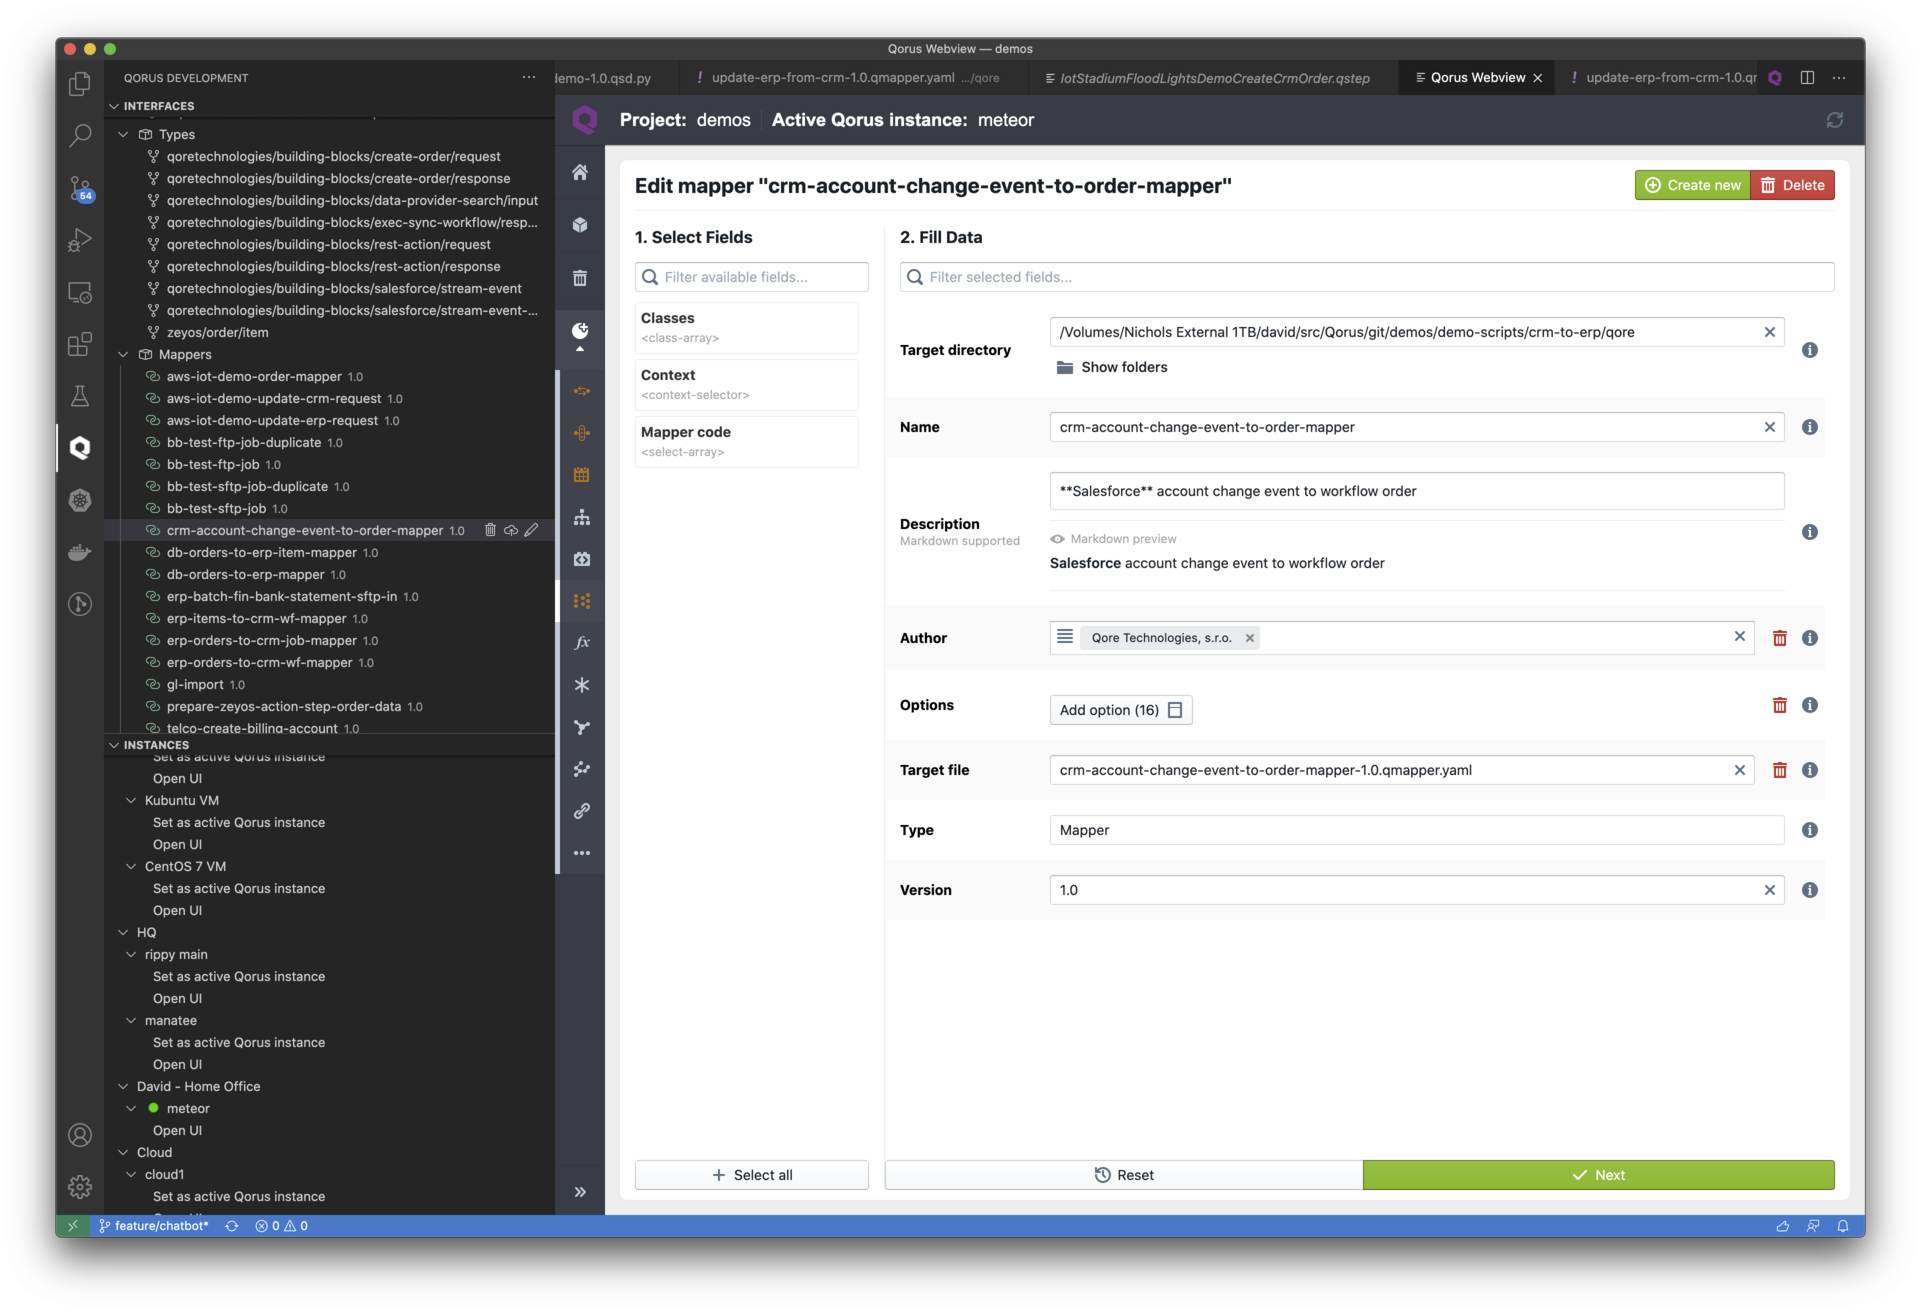Open Accounts icon in activity bar

[x=80, y=1135]
